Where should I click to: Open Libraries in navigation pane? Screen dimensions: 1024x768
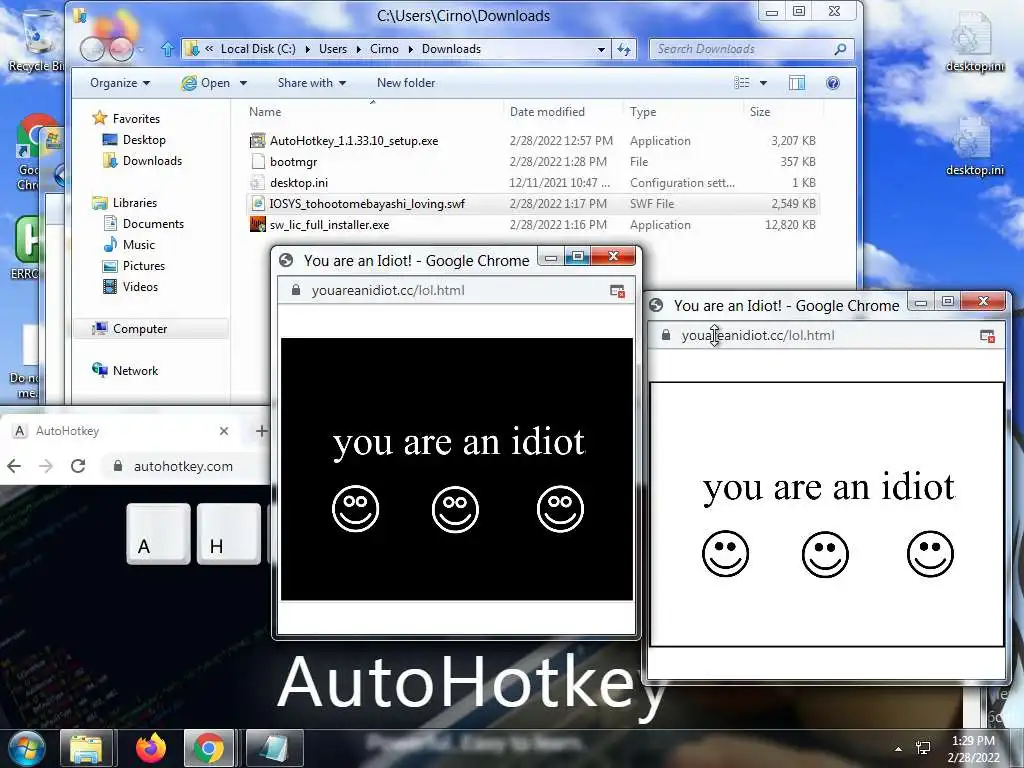point(135,202)
